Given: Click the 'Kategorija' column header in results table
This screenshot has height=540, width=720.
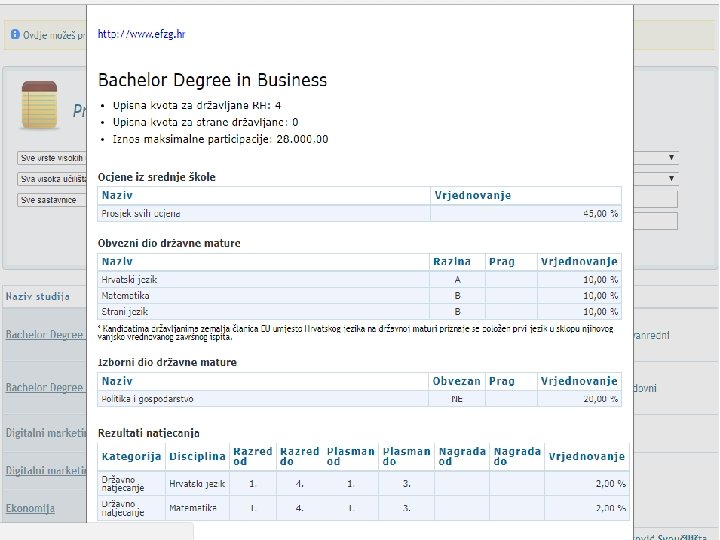Looking at the screenshot, I should pyautogui.click(x=132, y=457).
